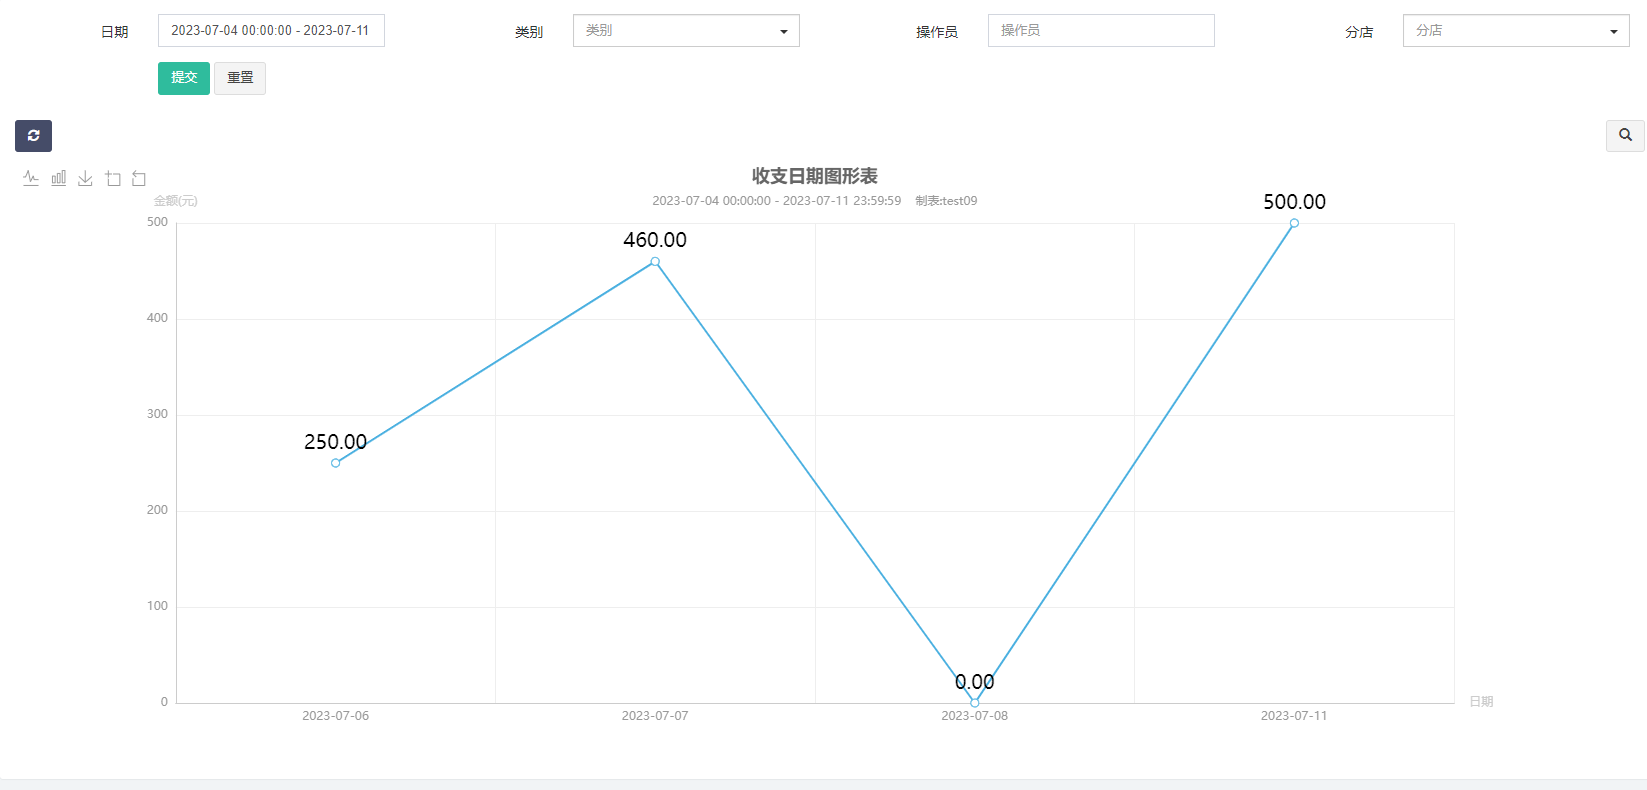
Task: Click chart title 收支日期图形表
Action: coord(815,176)
